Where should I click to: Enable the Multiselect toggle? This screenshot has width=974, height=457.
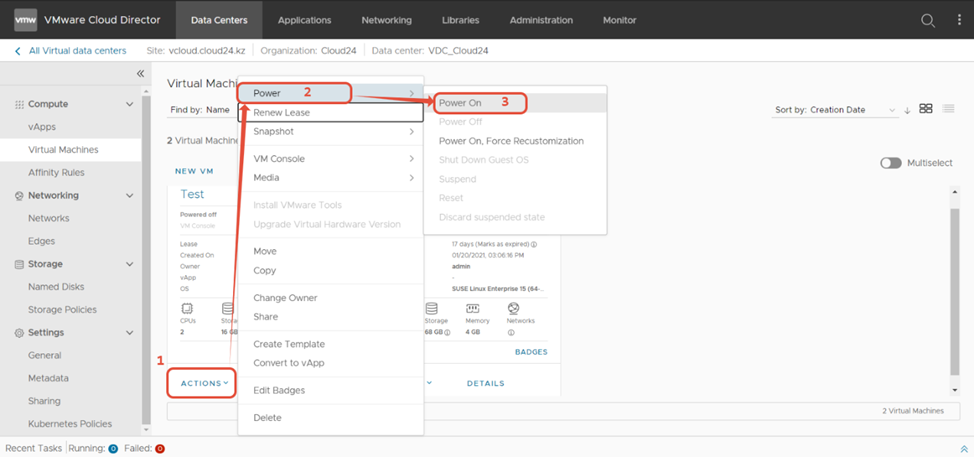(x=890, y=163)
